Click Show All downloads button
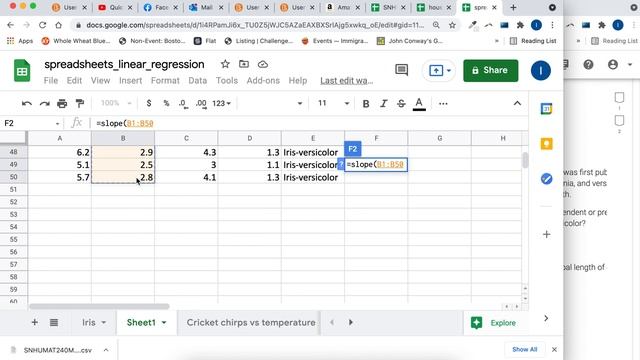This screenshot has height=360, width=640. pyautogui.click(x=524, y=349)
